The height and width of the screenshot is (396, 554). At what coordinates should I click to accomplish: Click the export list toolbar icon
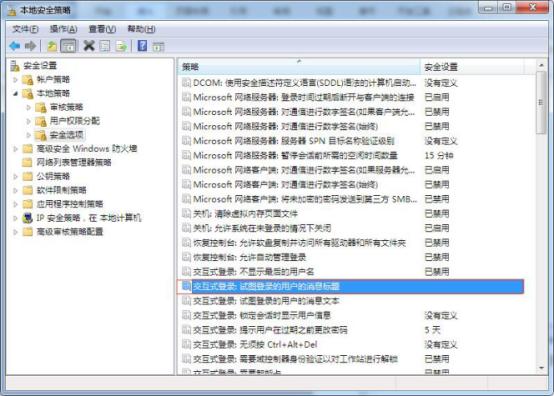coord(121,46)
